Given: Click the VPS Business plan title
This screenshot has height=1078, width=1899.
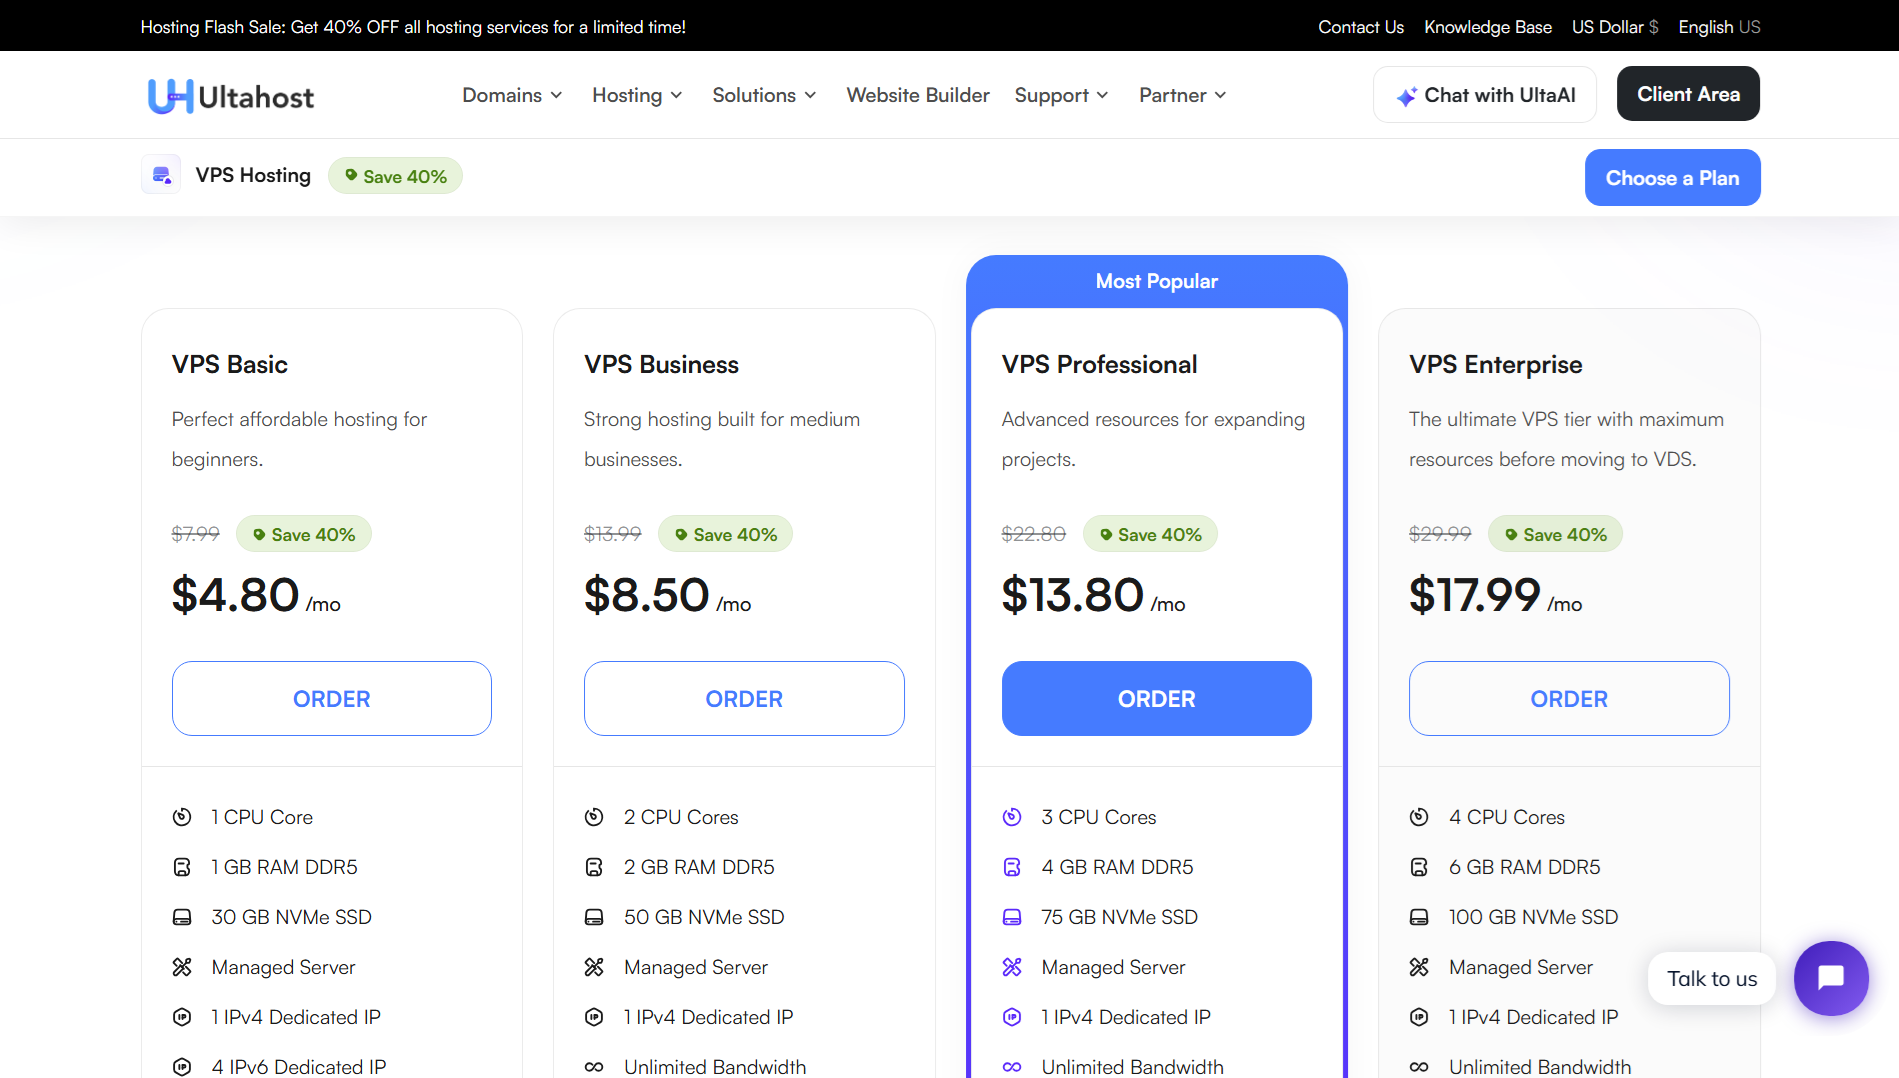Looking at the screenshot, I should pyautogui.click(x=661, y=365).
